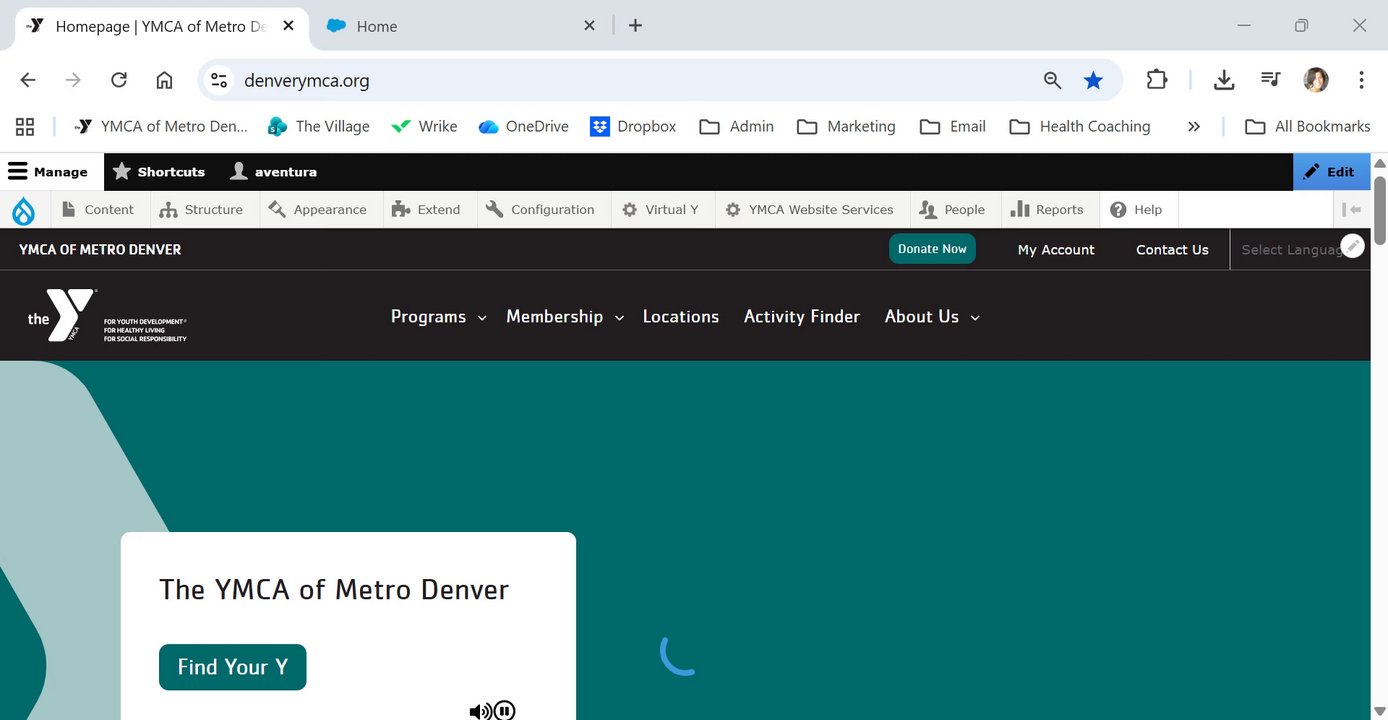Open the OneDrive bookmark

523,126
